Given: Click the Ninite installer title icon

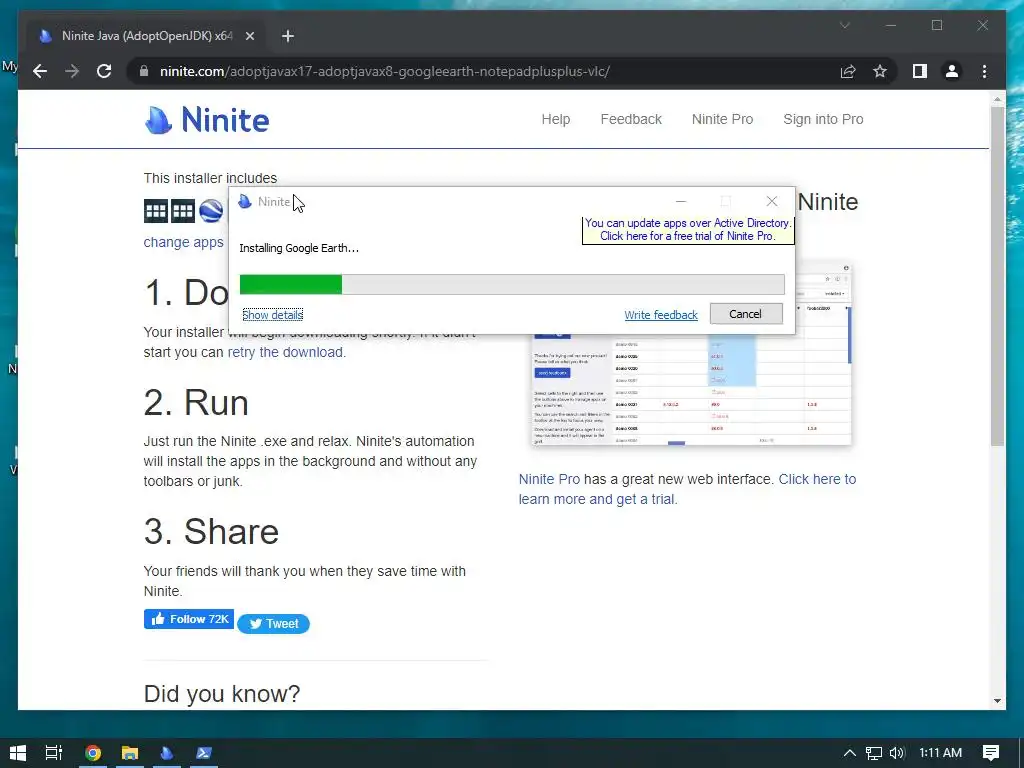Looking at the screenshot, I should click(245, 201).
